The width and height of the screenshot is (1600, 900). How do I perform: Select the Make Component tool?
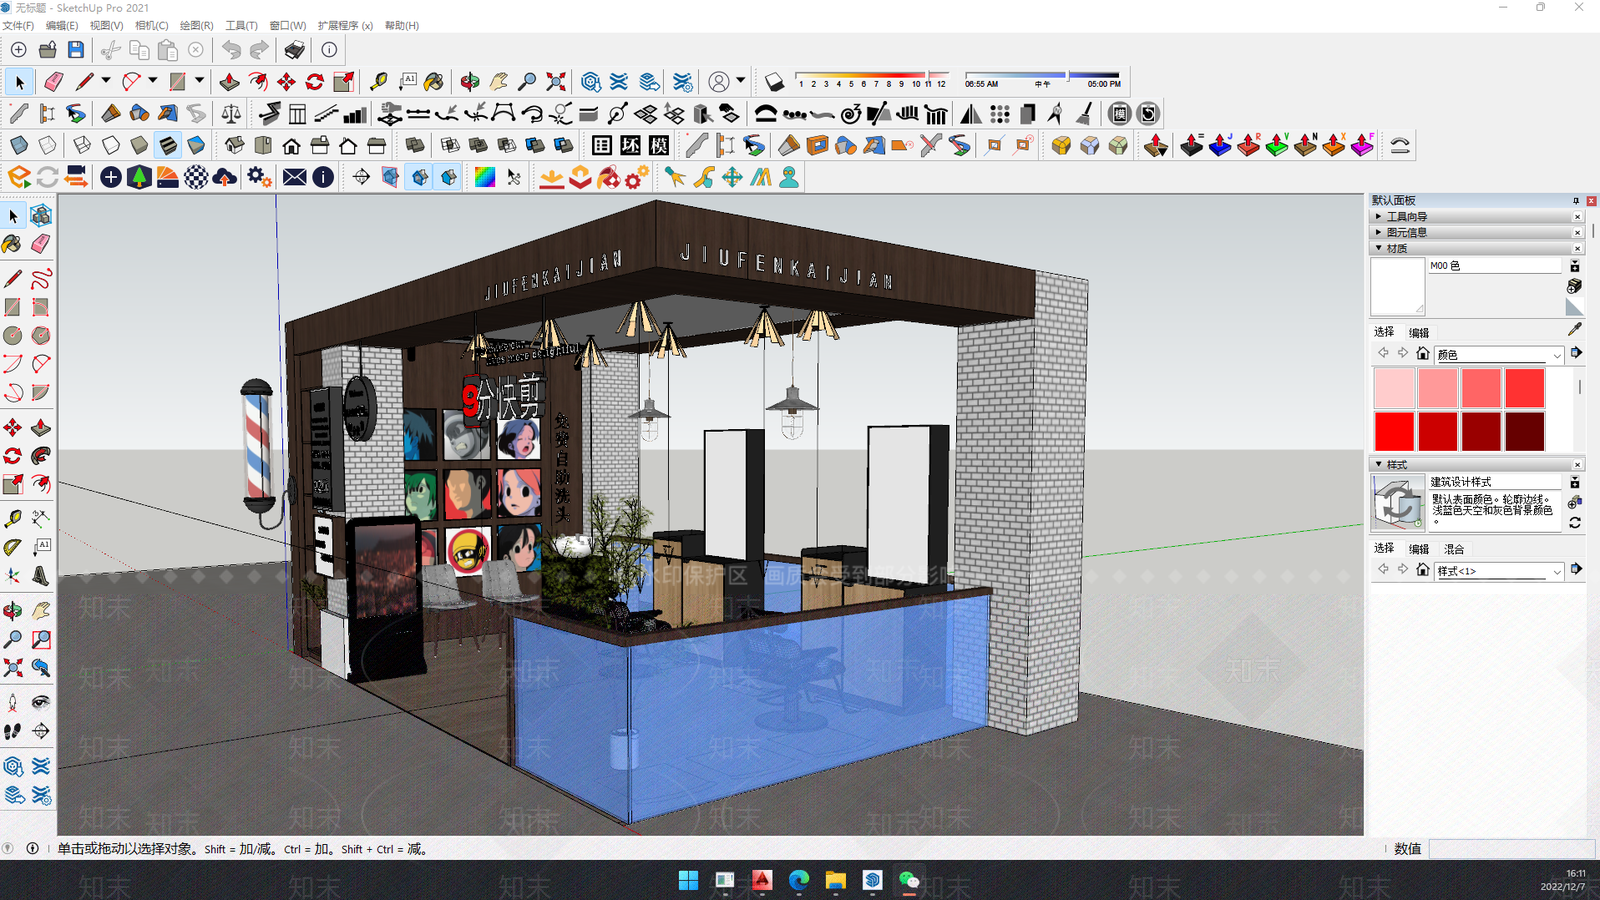pos(41,215)
